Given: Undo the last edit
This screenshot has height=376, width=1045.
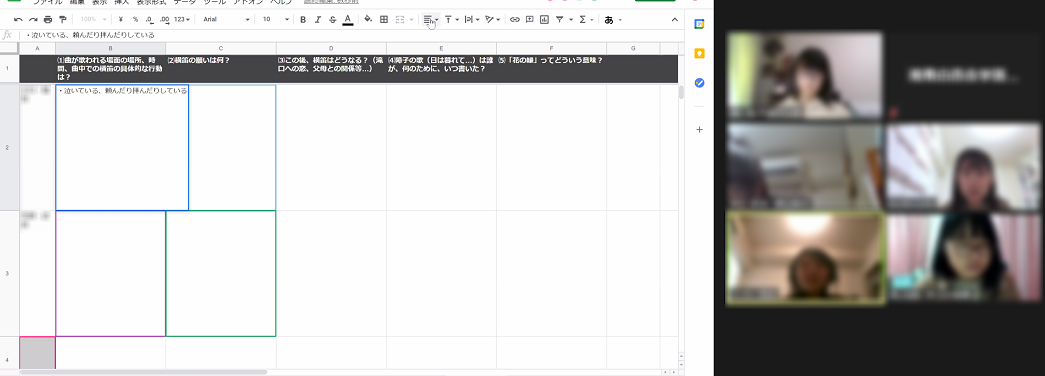Looking at the screenshot, I should click(19, 20).
